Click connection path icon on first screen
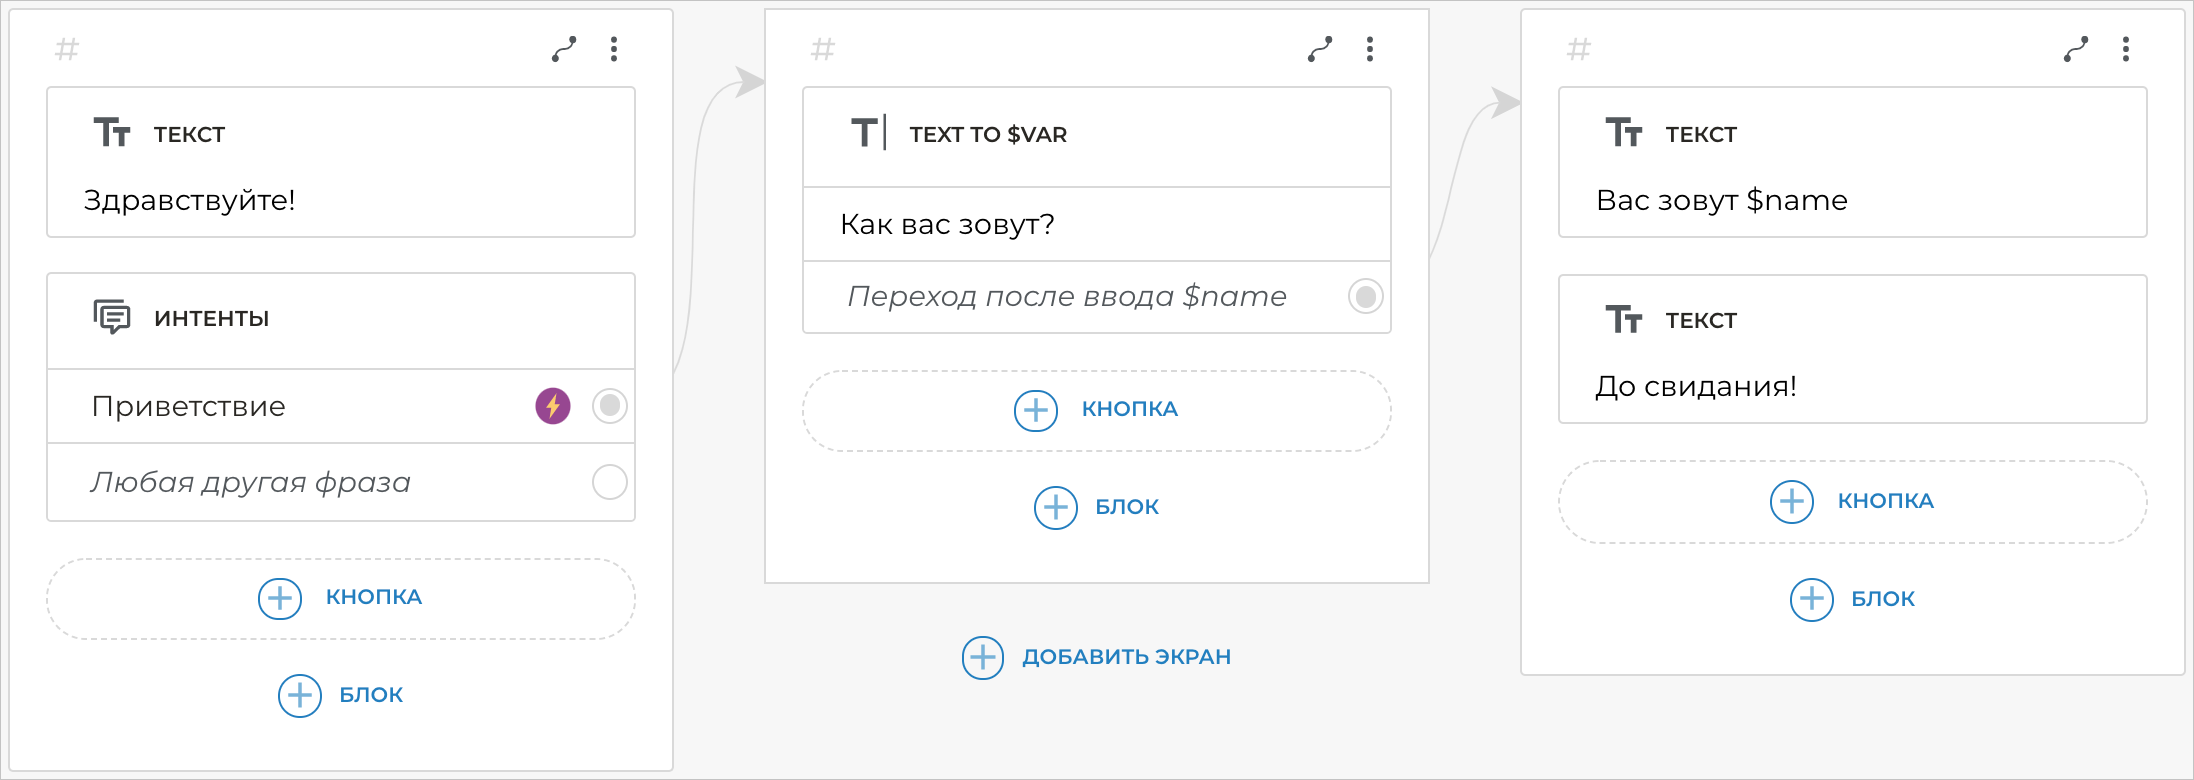The height and width of the screenshot is (780, 2194). (564, 49)
